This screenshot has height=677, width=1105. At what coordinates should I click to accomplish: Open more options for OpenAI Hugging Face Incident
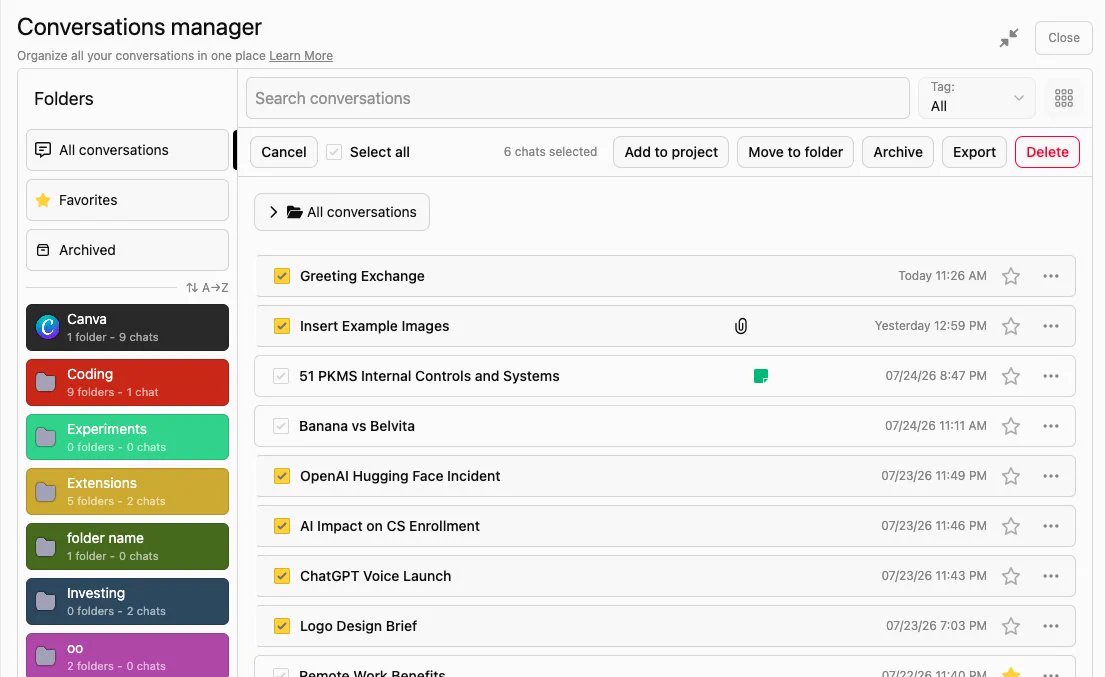coord(1051,476)
